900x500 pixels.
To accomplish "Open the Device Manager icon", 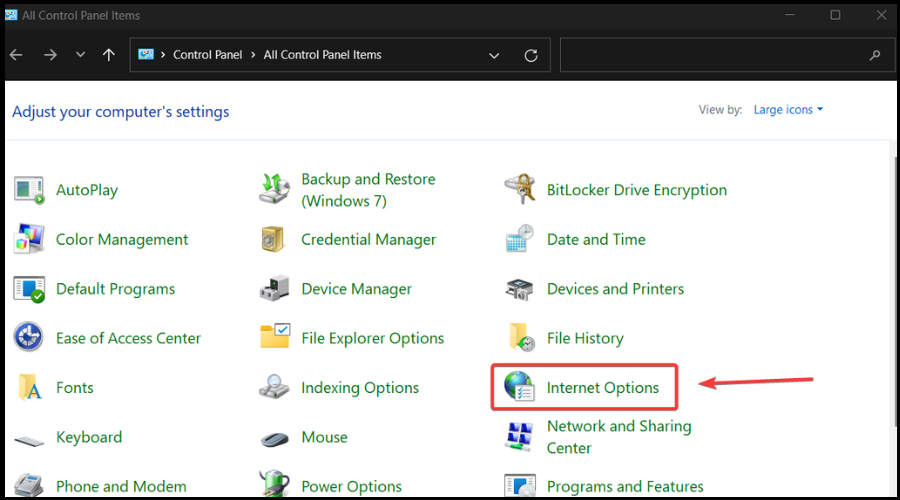I will click(274, 289).
